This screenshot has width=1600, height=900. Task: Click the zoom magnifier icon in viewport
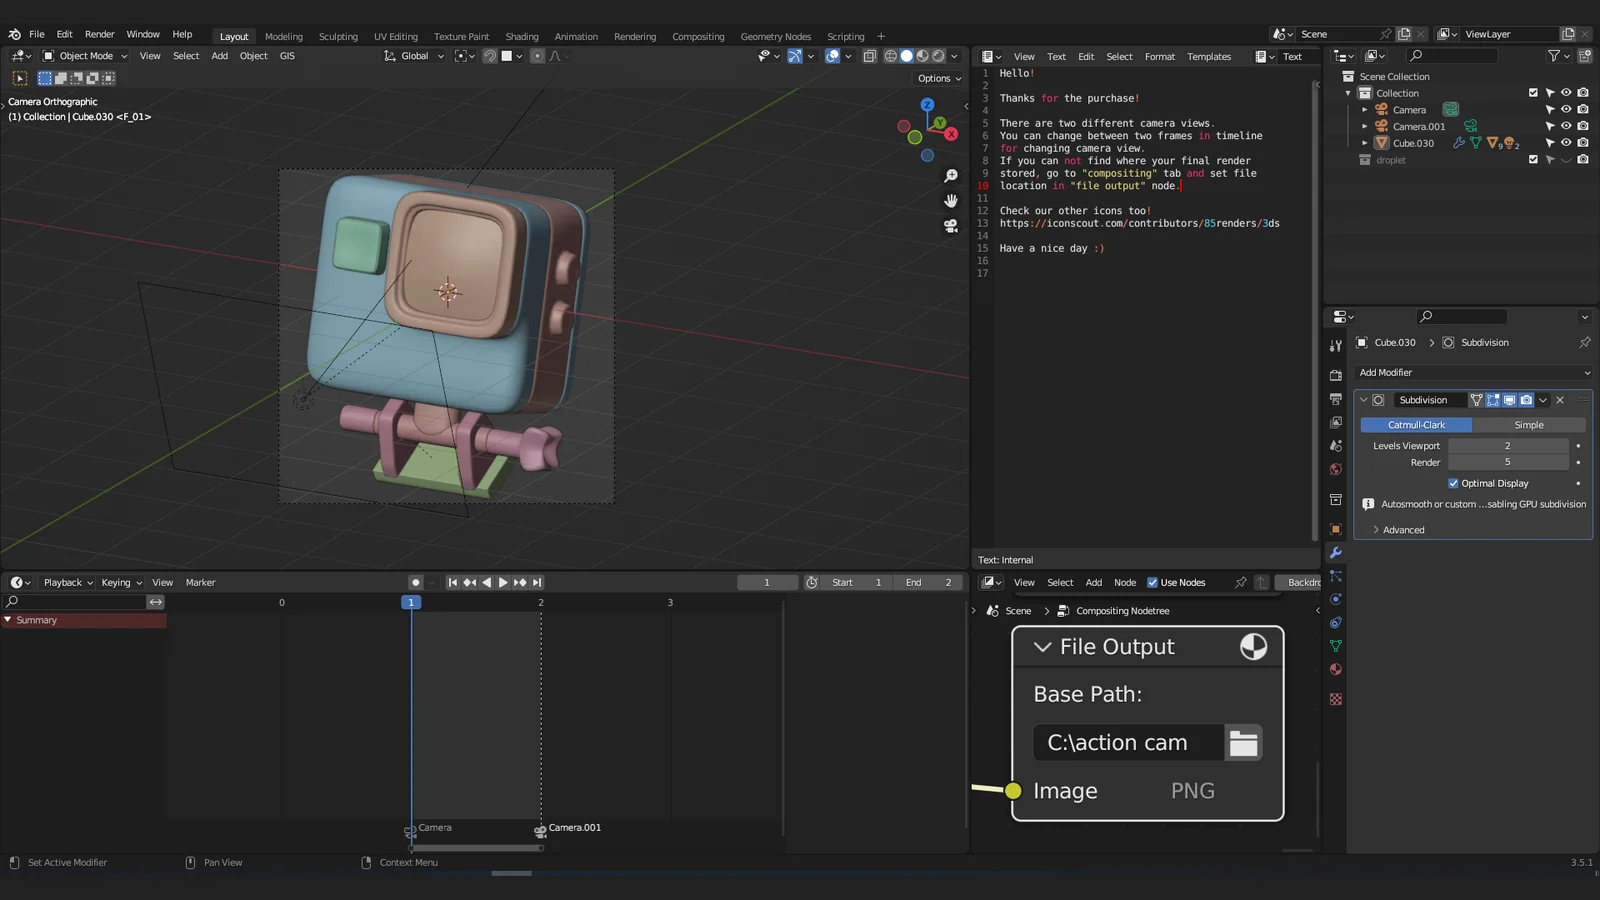(x=951, y=176)
